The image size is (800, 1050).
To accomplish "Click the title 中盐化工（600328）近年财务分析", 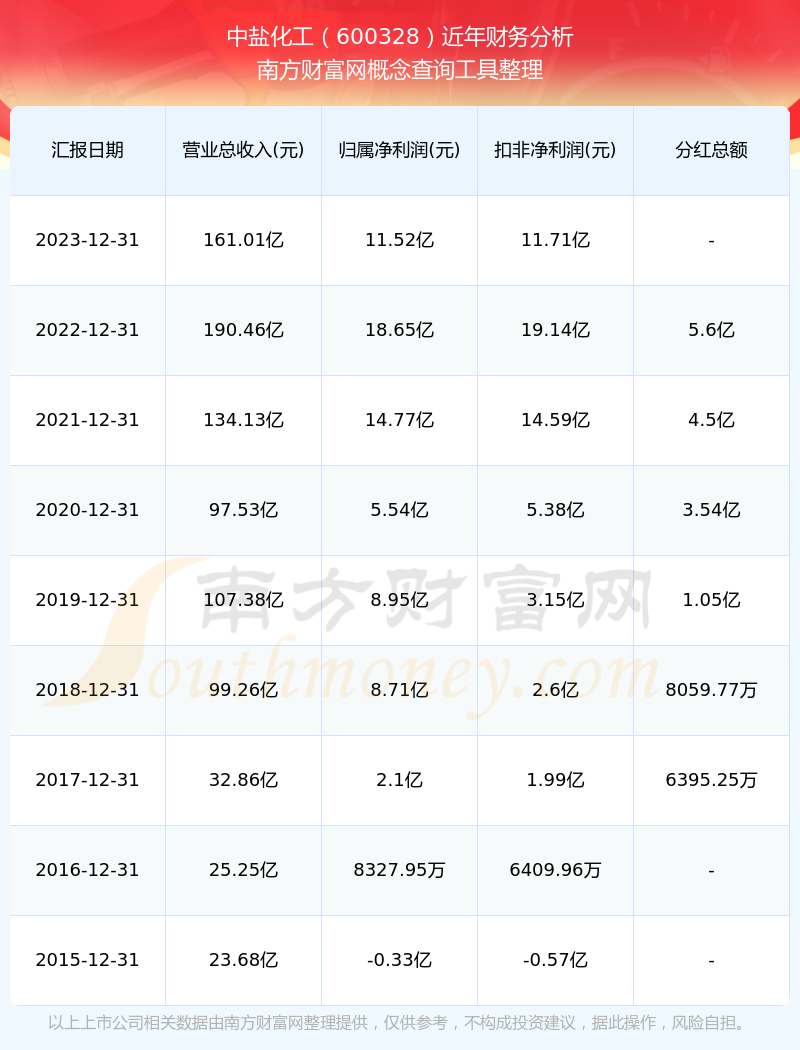I will coord(400,37).
